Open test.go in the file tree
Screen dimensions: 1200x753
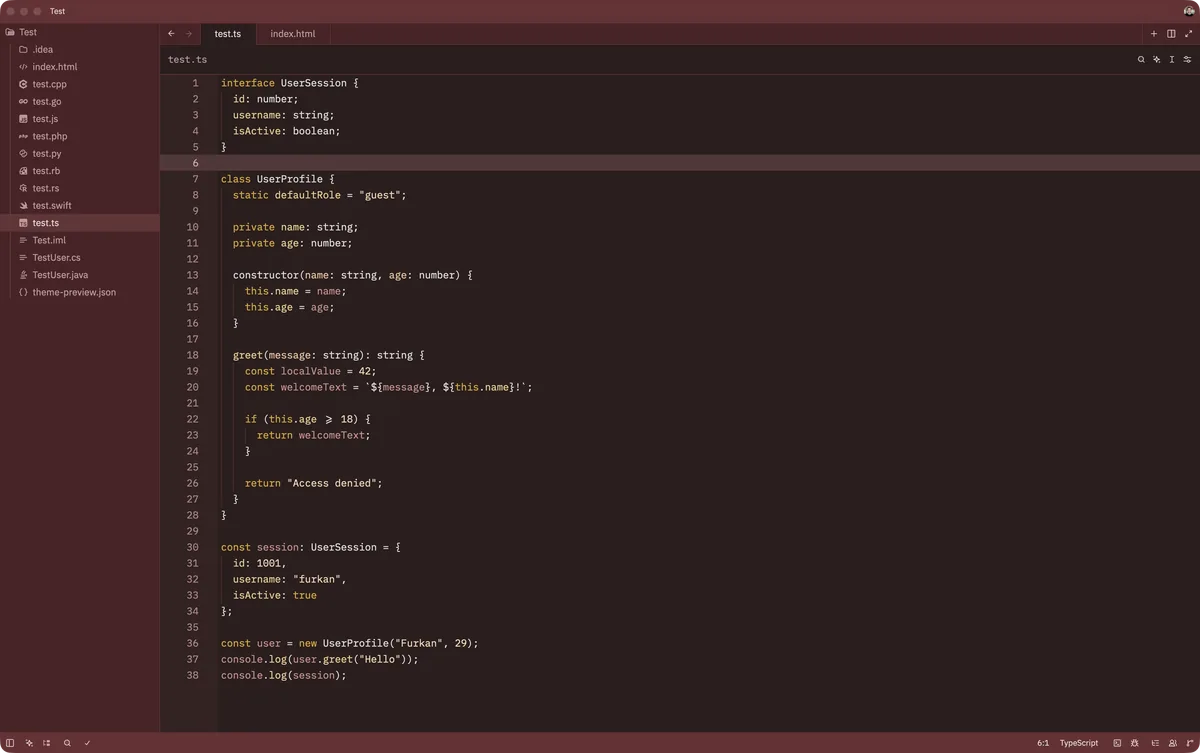(80, 101)
